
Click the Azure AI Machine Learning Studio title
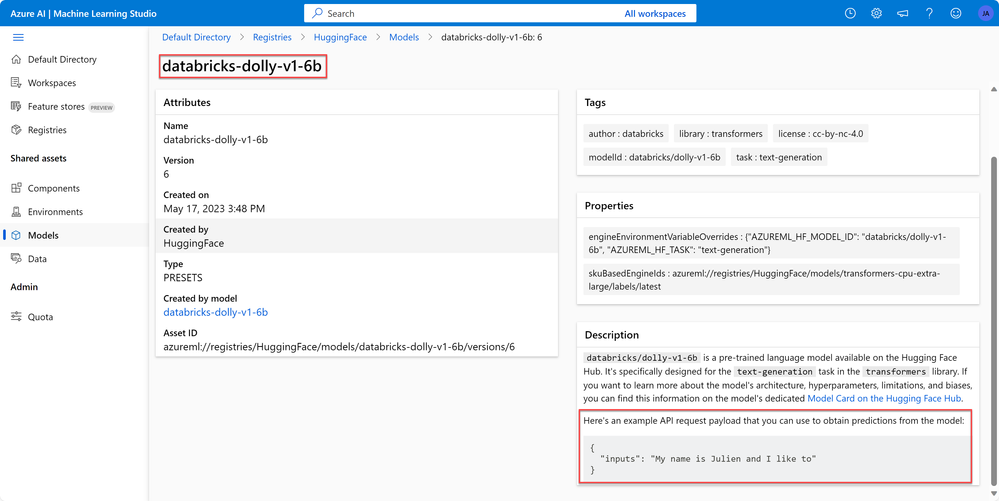click(x=83, y=13)
